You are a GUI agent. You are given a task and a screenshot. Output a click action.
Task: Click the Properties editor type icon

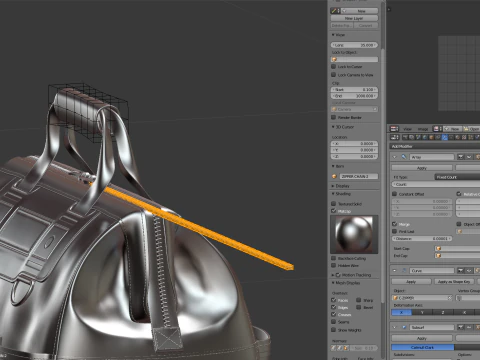(394, 137)
